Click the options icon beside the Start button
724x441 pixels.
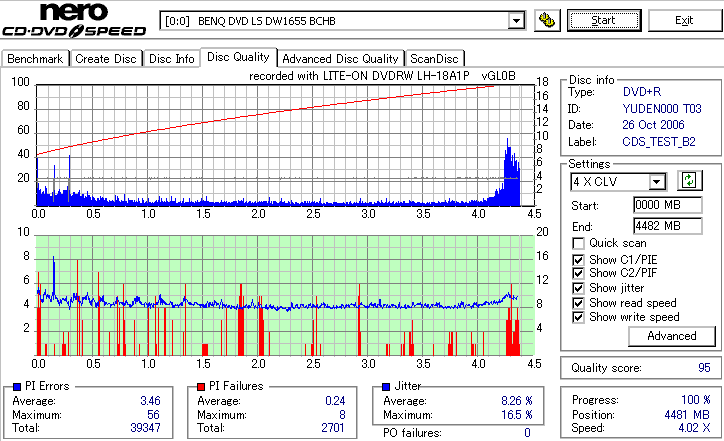[x=547, y=21]
